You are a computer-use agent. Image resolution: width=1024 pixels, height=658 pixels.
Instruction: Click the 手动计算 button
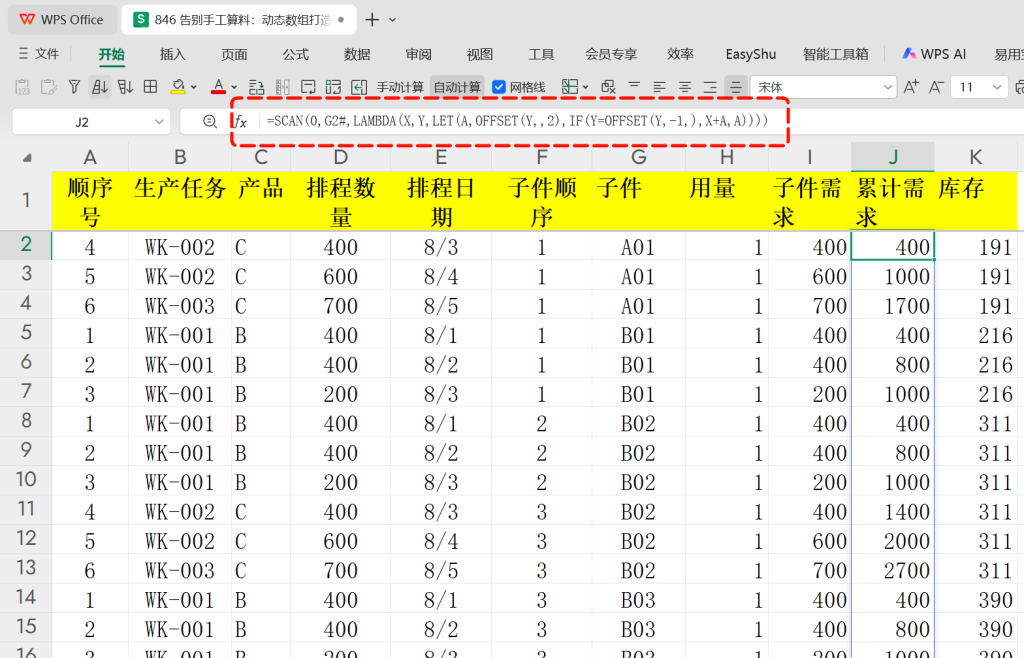point(400,87)
